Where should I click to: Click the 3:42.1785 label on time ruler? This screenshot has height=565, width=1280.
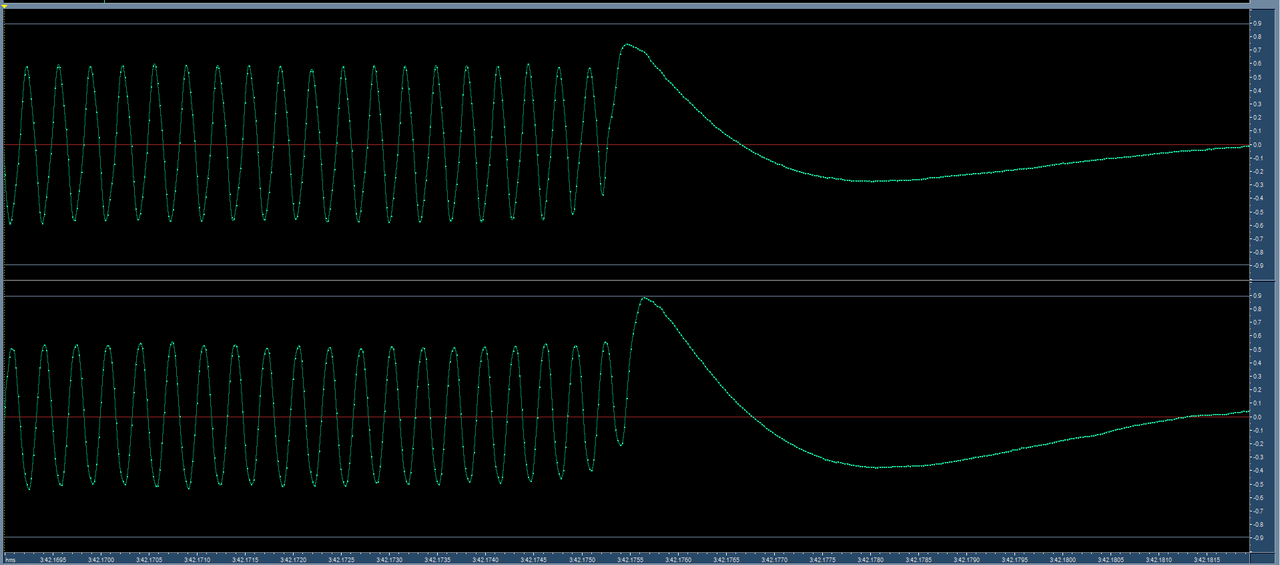click(918, 560)
